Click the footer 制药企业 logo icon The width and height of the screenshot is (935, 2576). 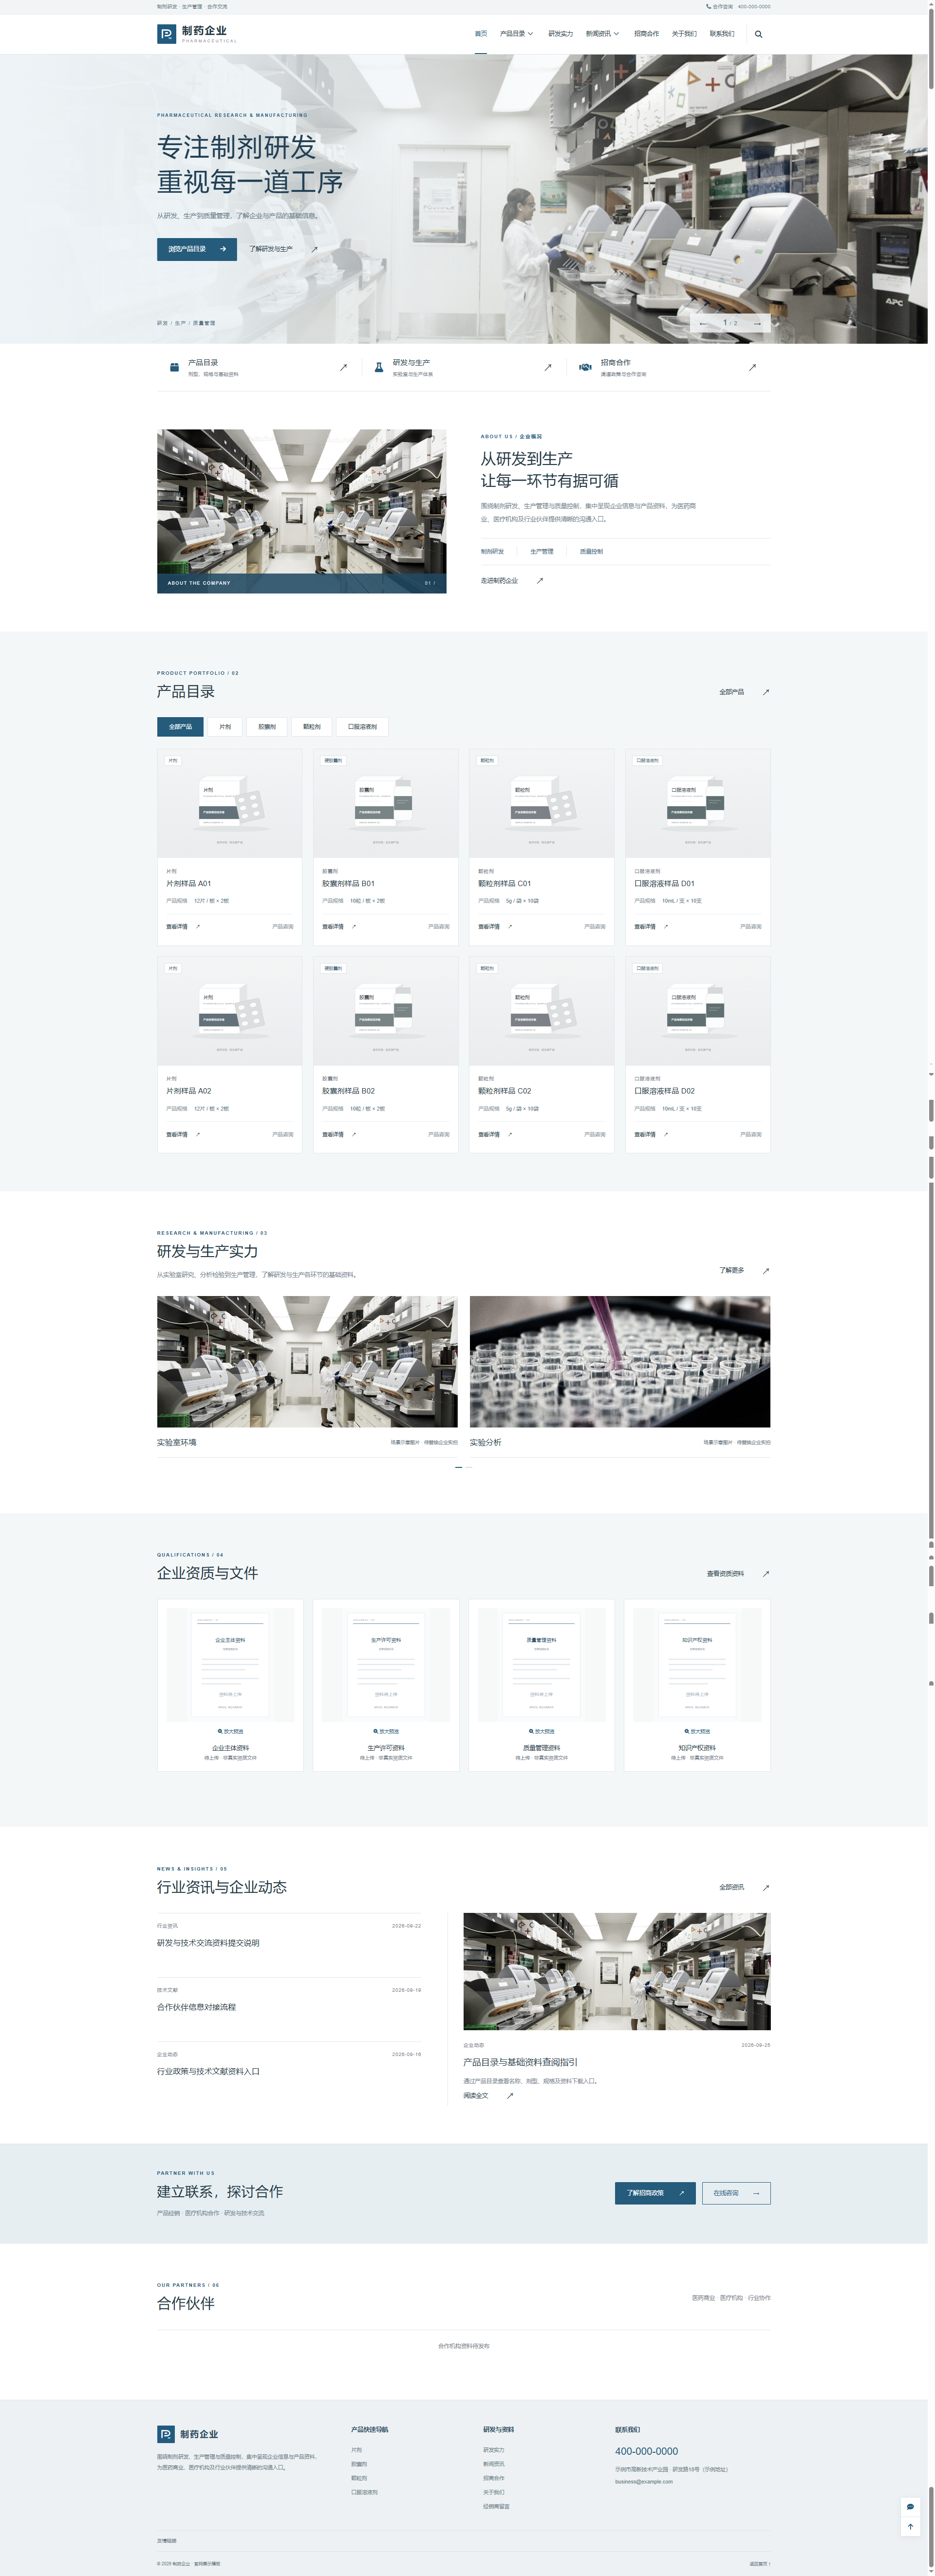point(166,2433)
